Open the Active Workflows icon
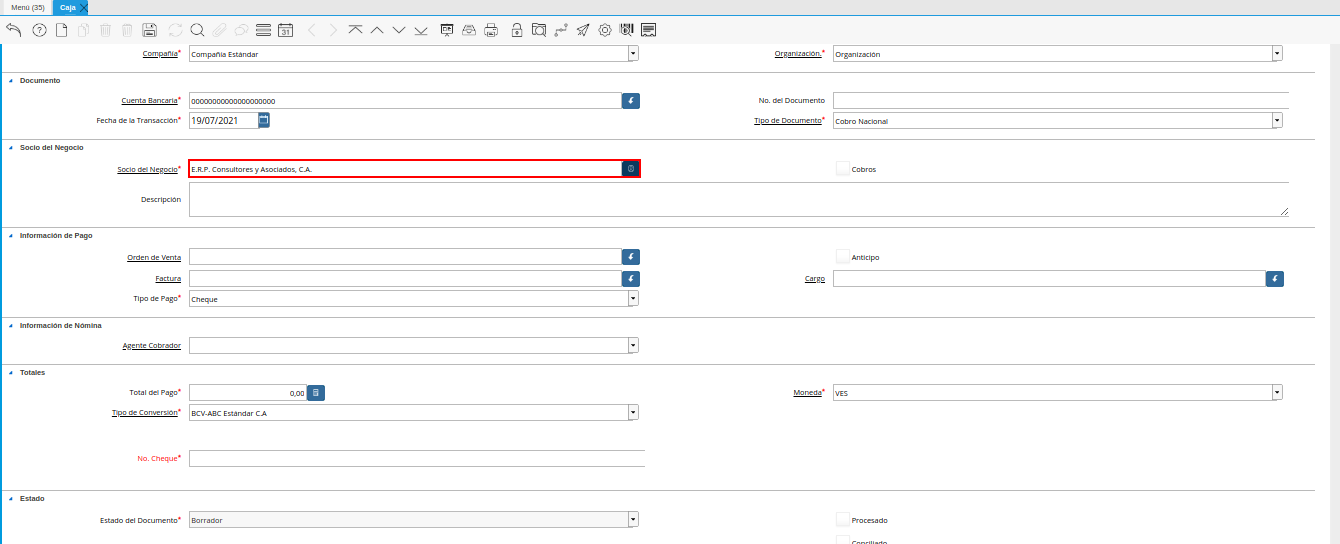This screenshot has height=544, width=1340. (560, 30)
